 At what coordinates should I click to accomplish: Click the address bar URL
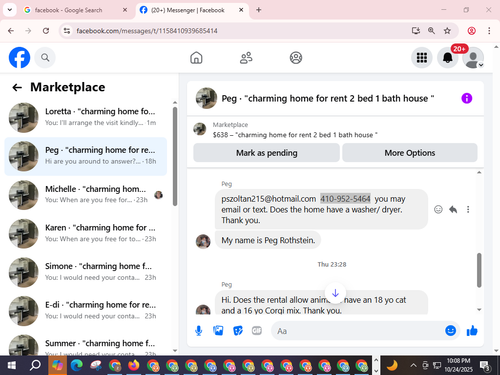point(147,31)
